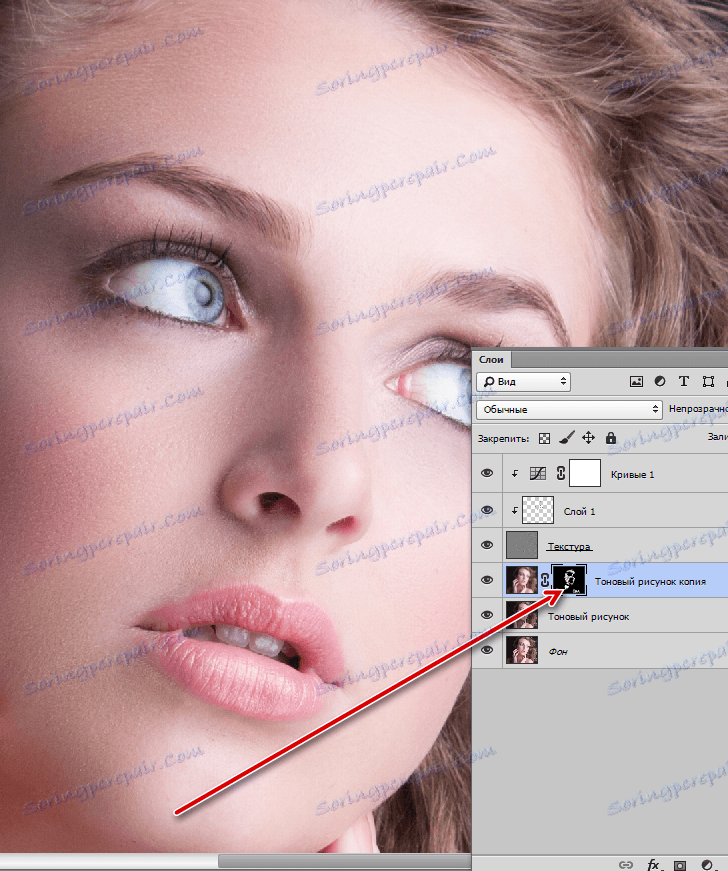Click the gray thumbnail of Текстура layer
Image resolution: width=728 pixels, height=871 pixels.
pos(522,545)
